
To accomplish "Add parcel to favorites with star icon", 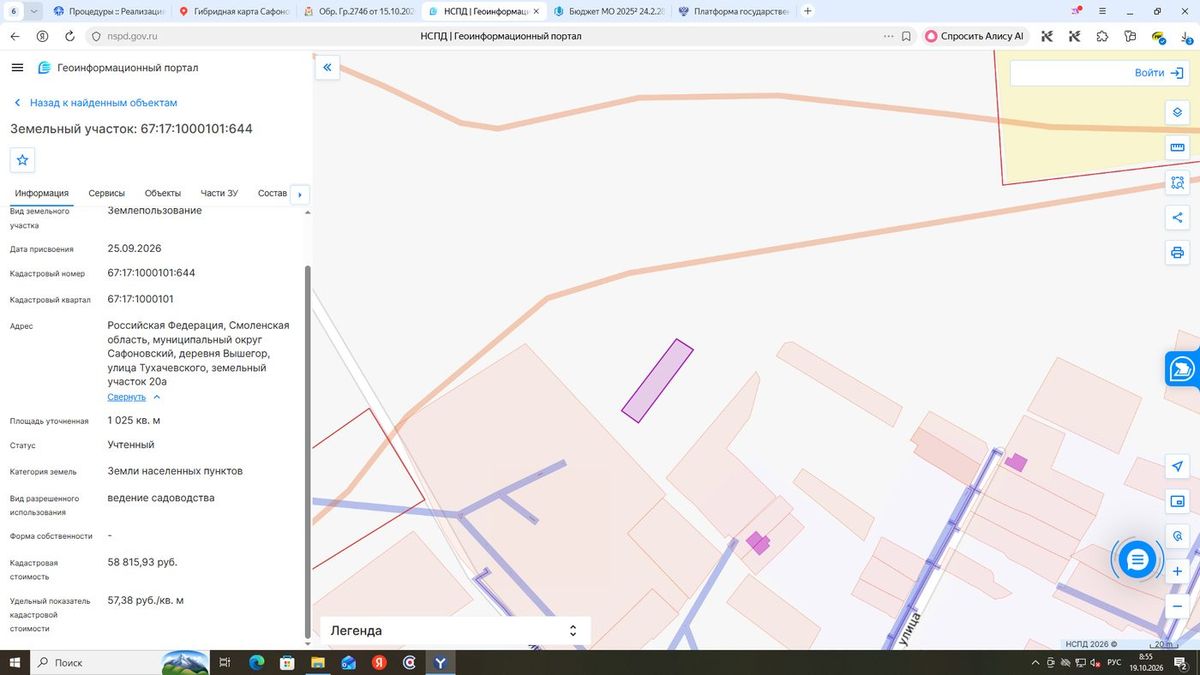I will click(x=22, y=160).
